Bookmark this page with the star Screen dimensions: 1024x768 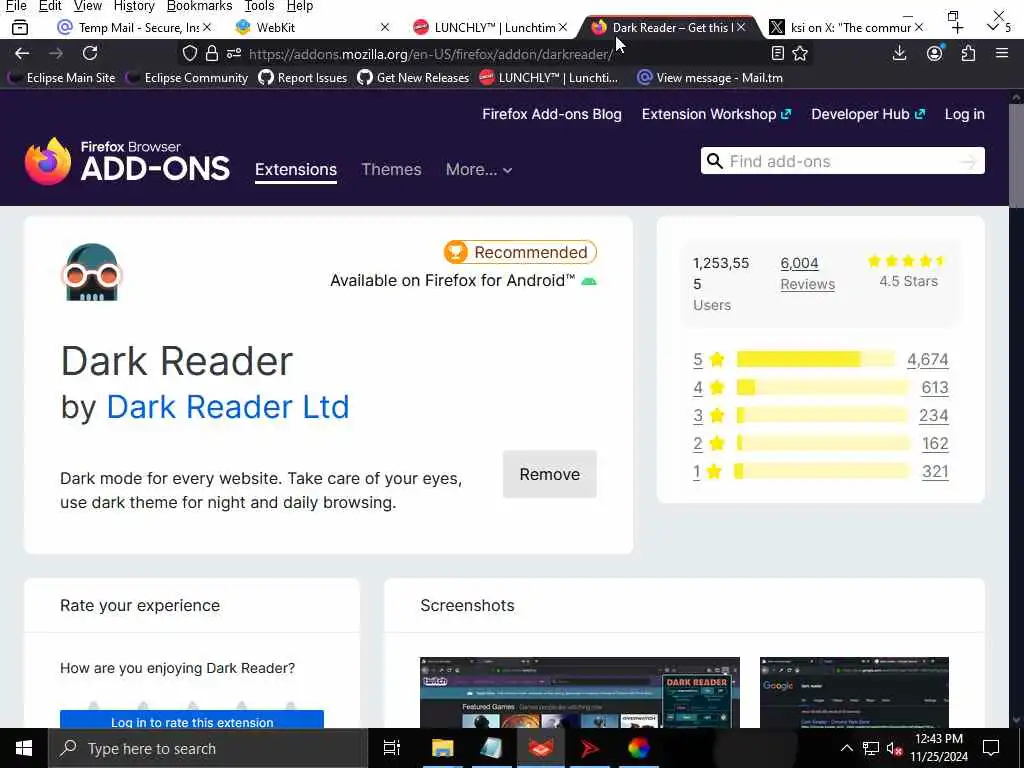(800, 54)
